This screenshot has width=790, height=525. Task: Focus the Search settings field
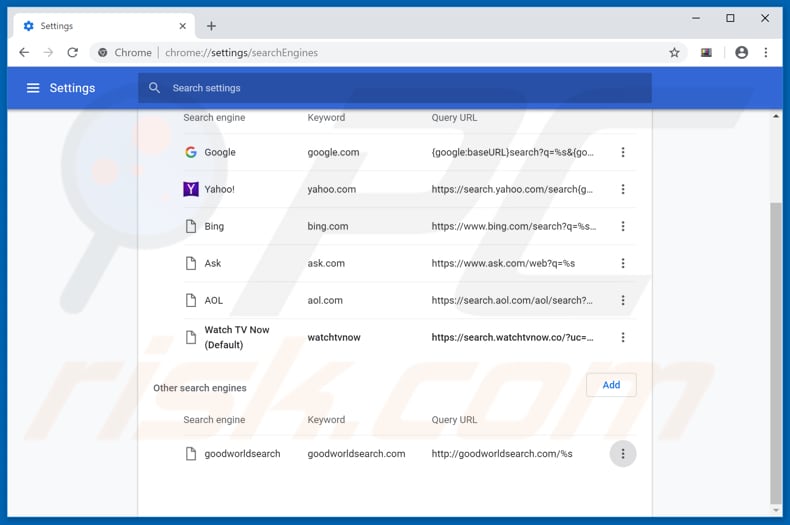(394, 88)
